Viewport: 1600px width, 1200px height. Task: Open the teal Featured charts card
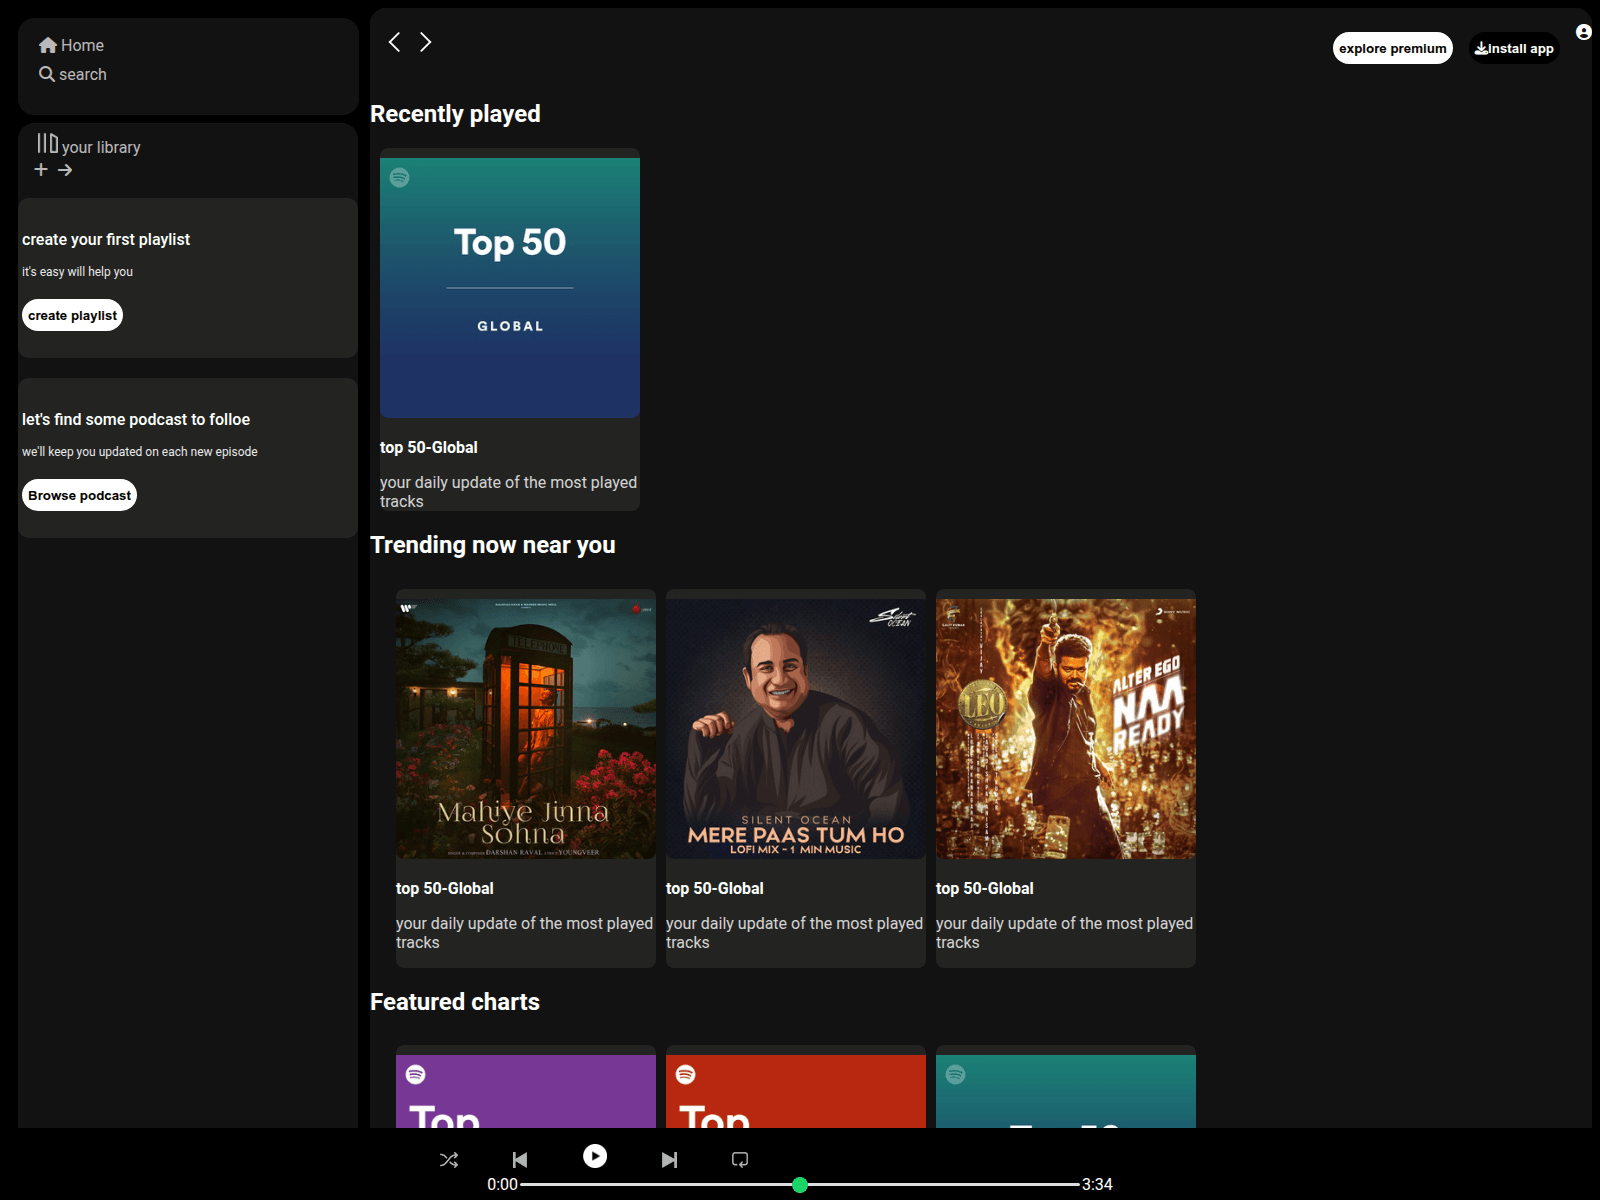click(x=1066, y=1091)
